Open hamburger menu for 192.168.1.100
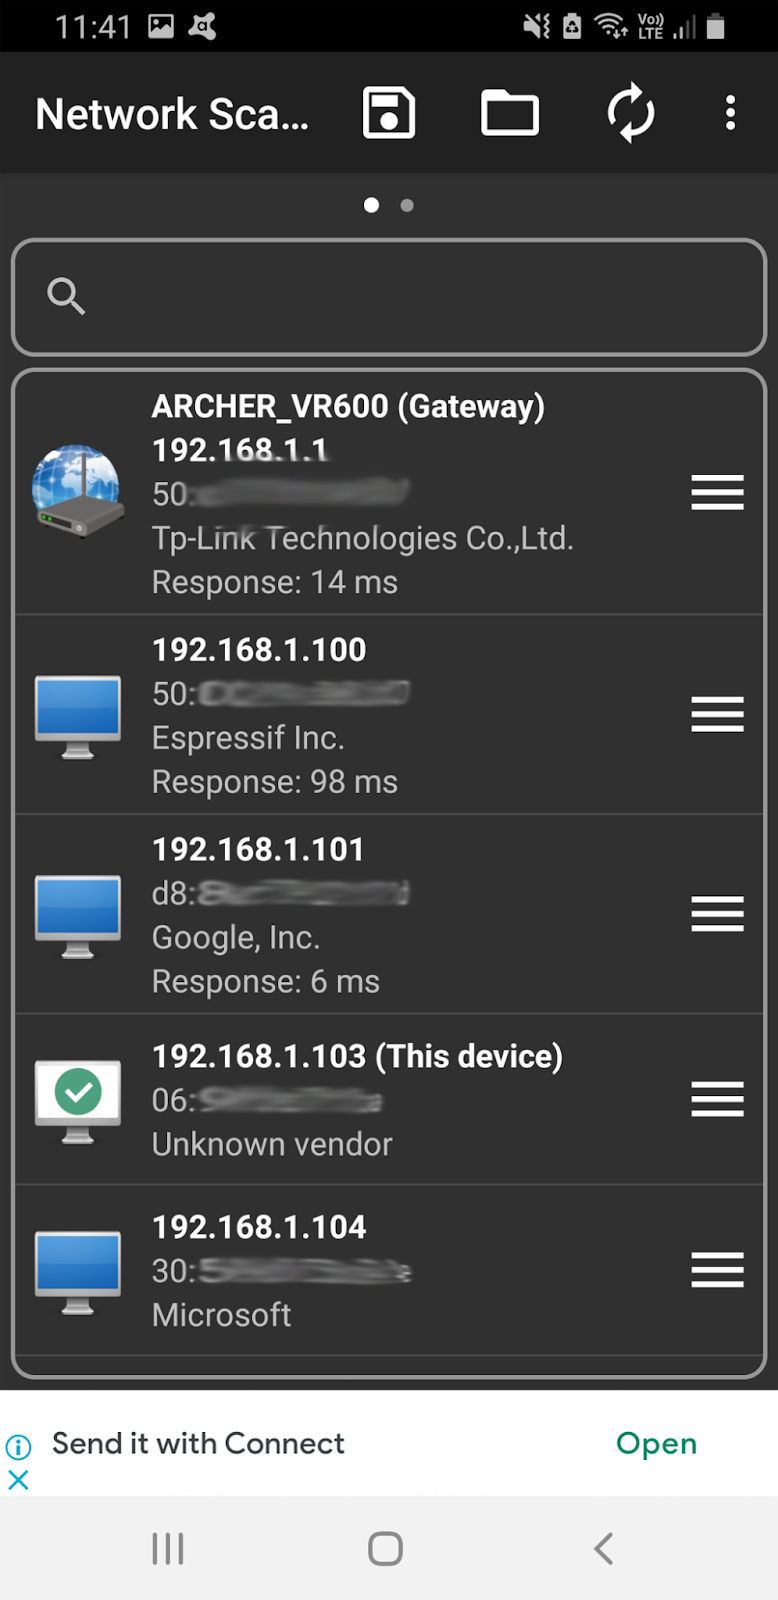 [718, 714]
